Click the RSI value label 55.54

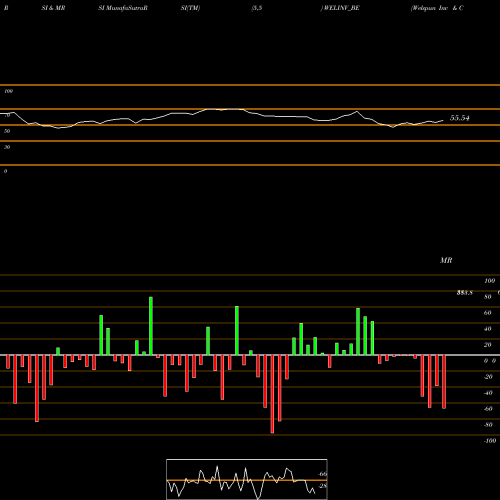[460, 118]
